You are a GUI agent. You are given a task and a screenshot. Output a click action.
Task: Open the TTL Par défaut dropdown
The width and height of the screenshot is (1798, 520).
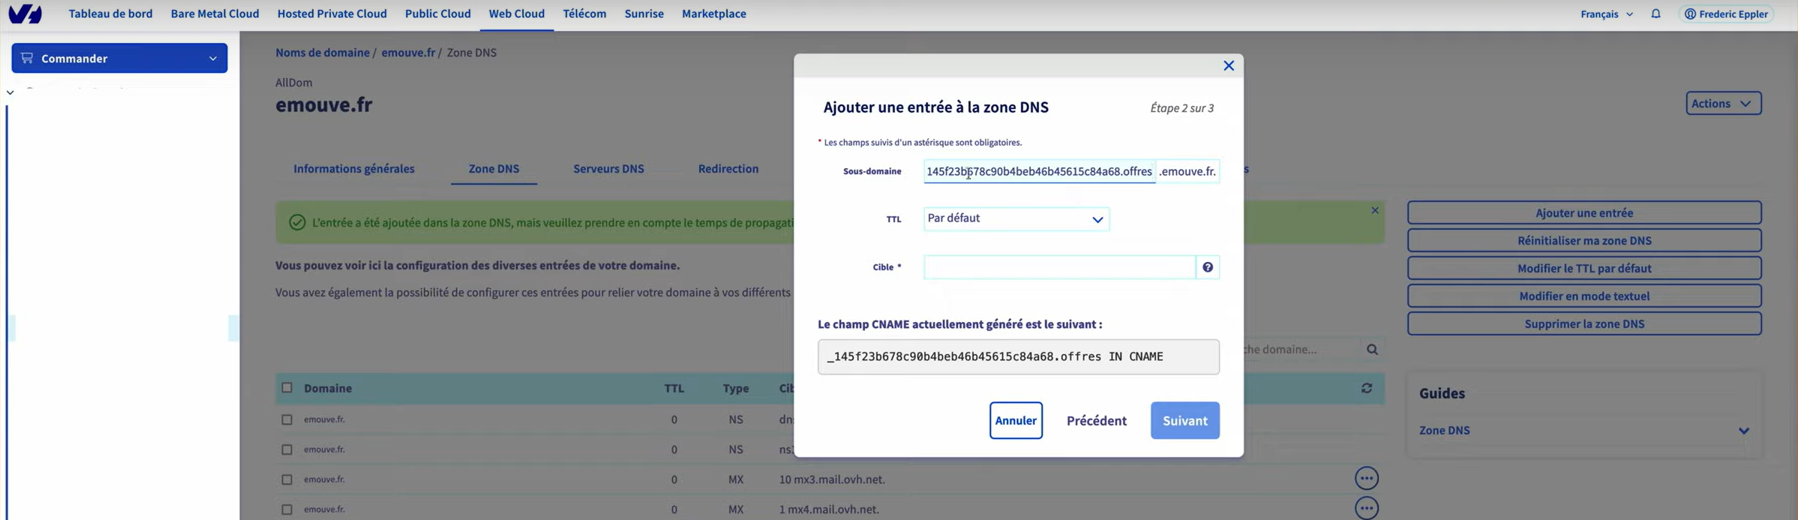1016,219
